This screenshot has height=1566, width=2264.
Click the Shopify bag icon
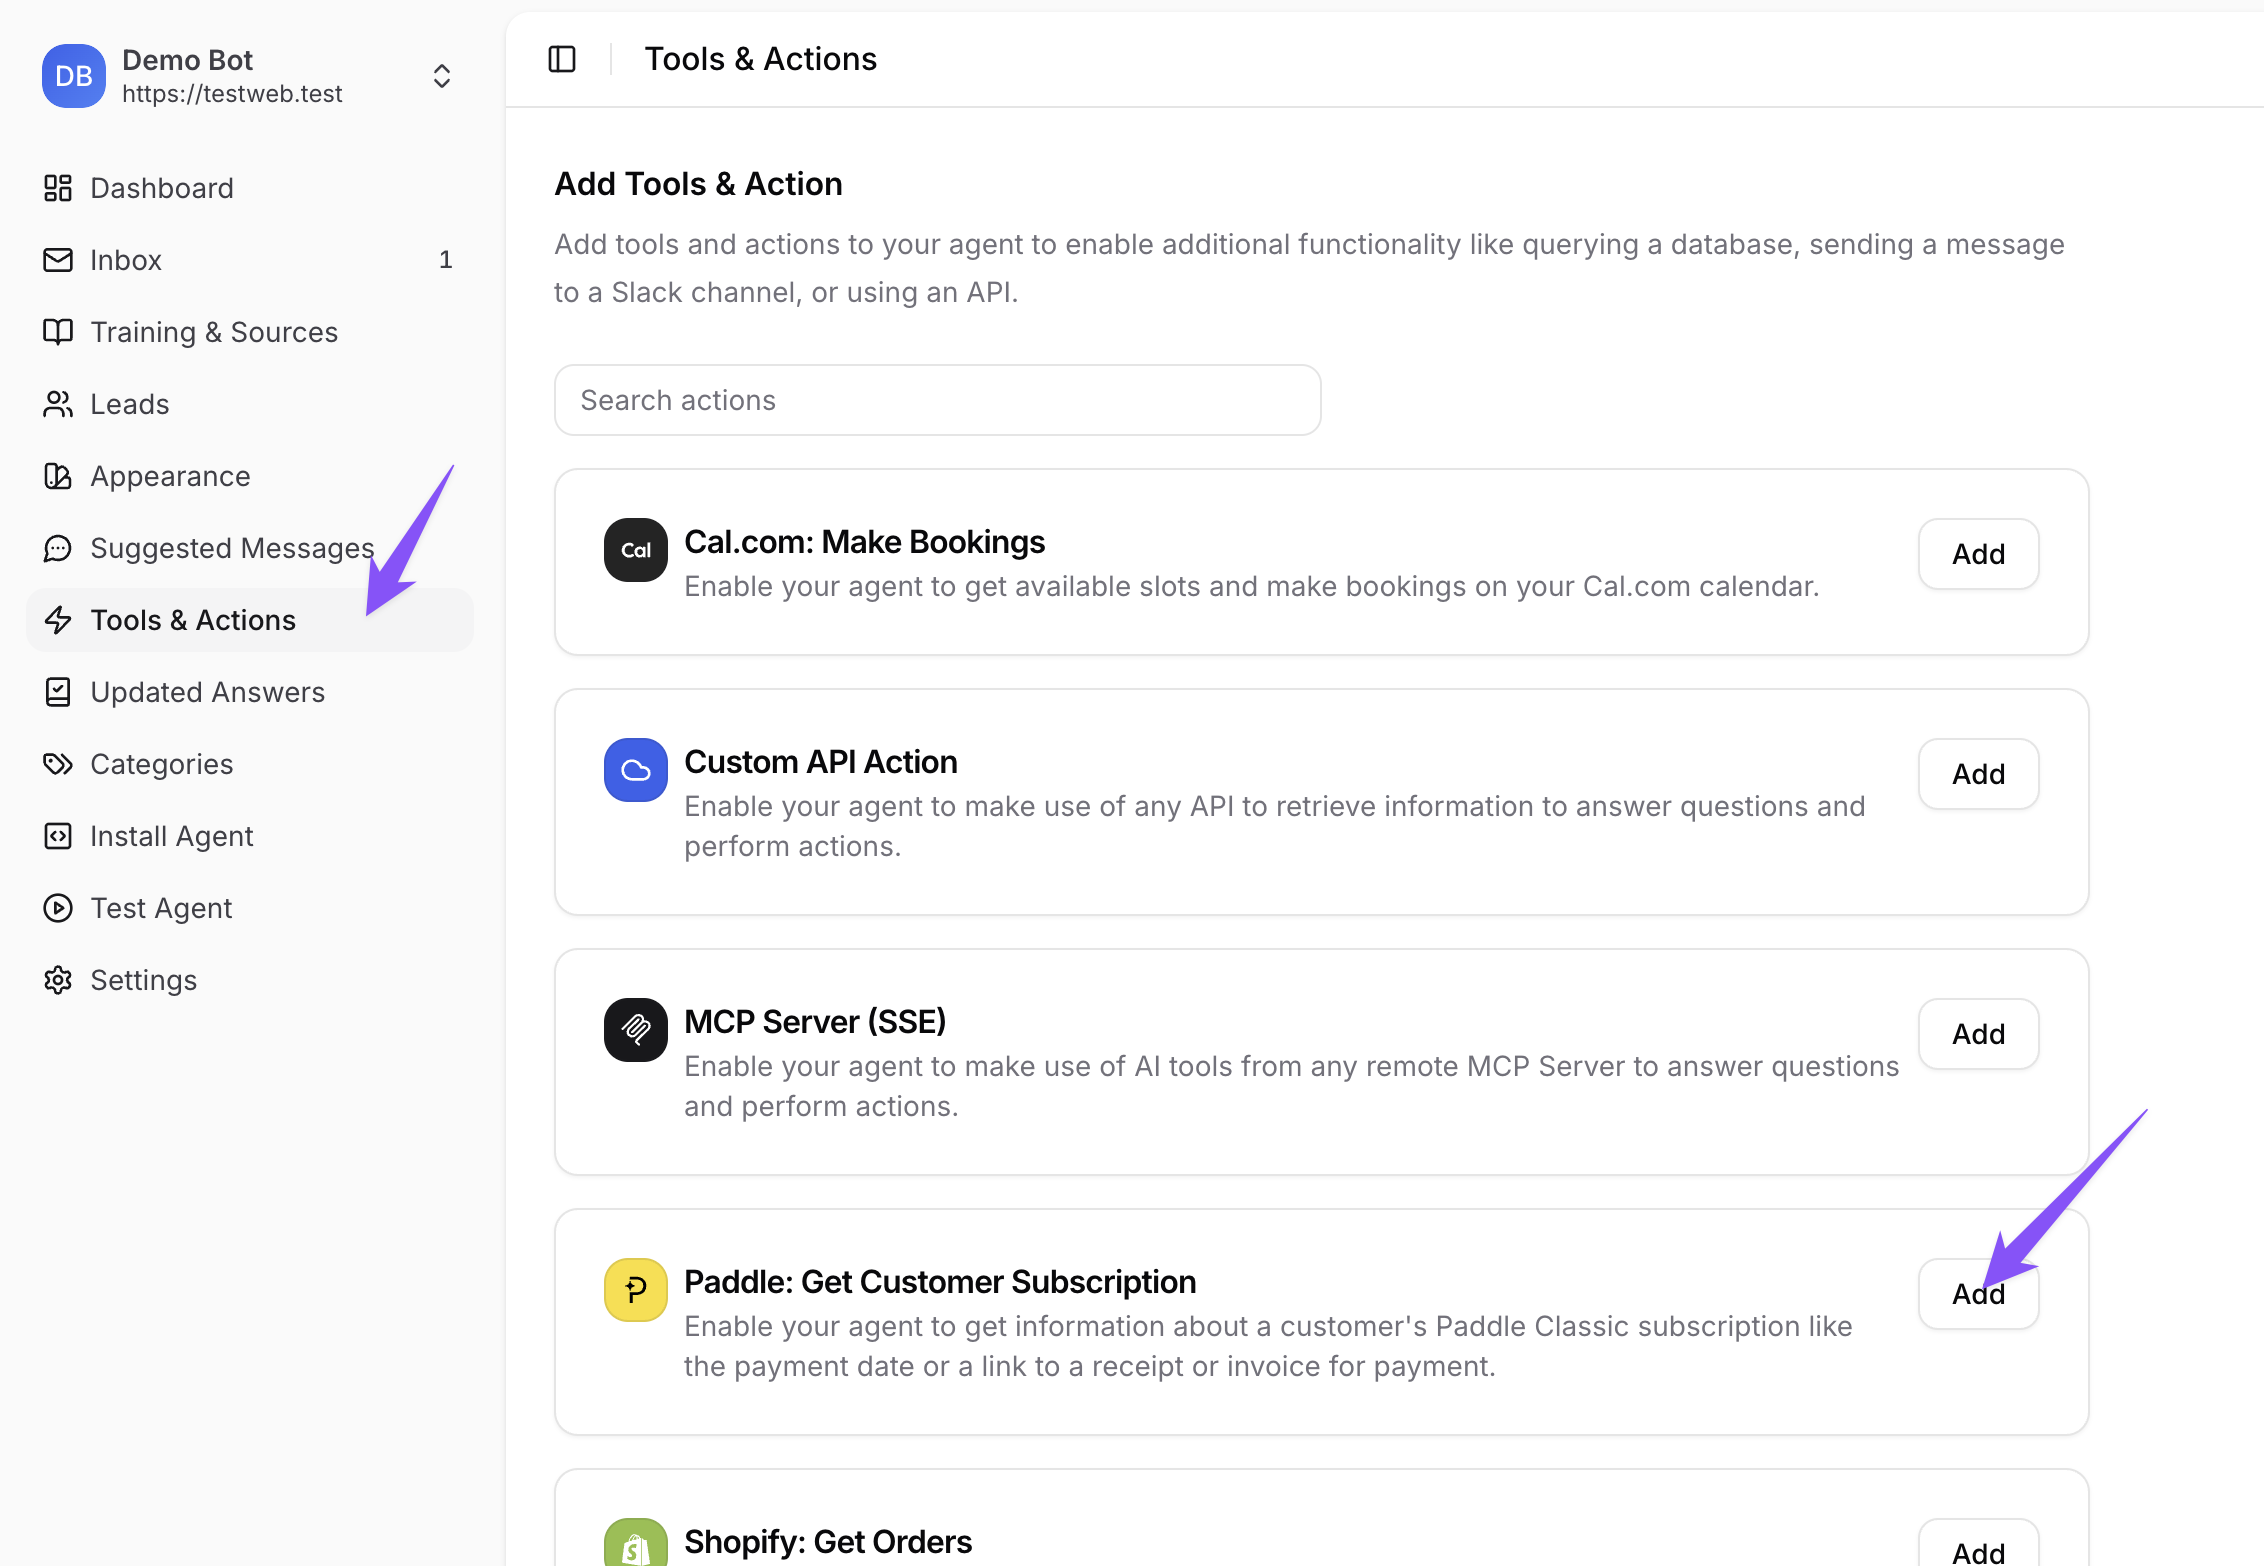635,1545
